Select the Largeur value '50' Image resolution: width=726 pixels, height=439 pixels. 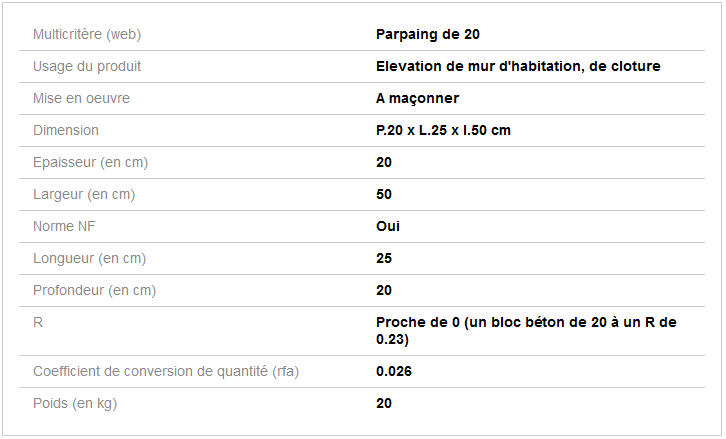click(384, 194)
